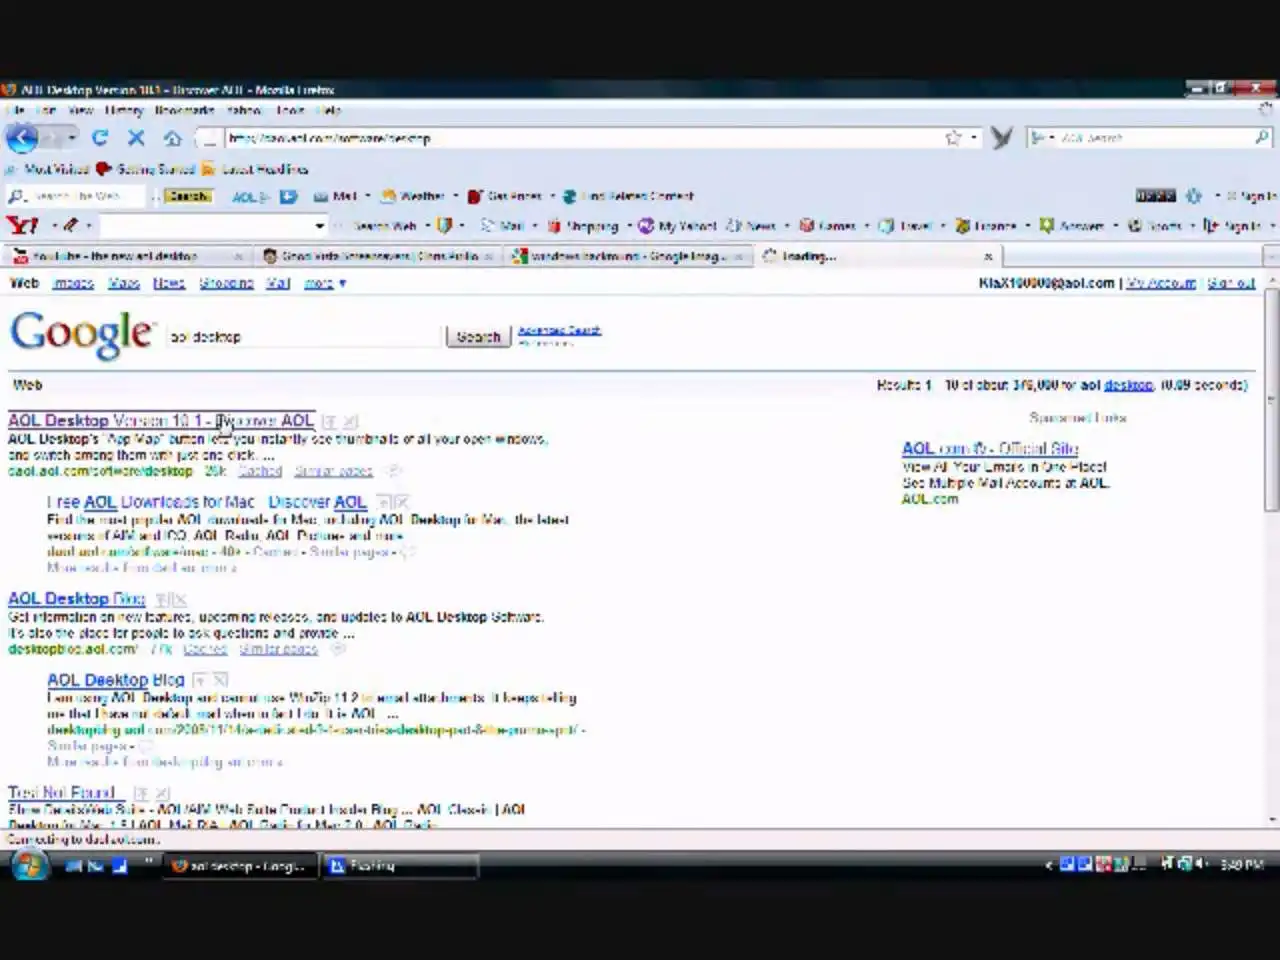The height and width of the screenshot is (960, 1280).
Task: Open the Bookmarks menu
Action: pyautogui.click(x=184, y=111)
